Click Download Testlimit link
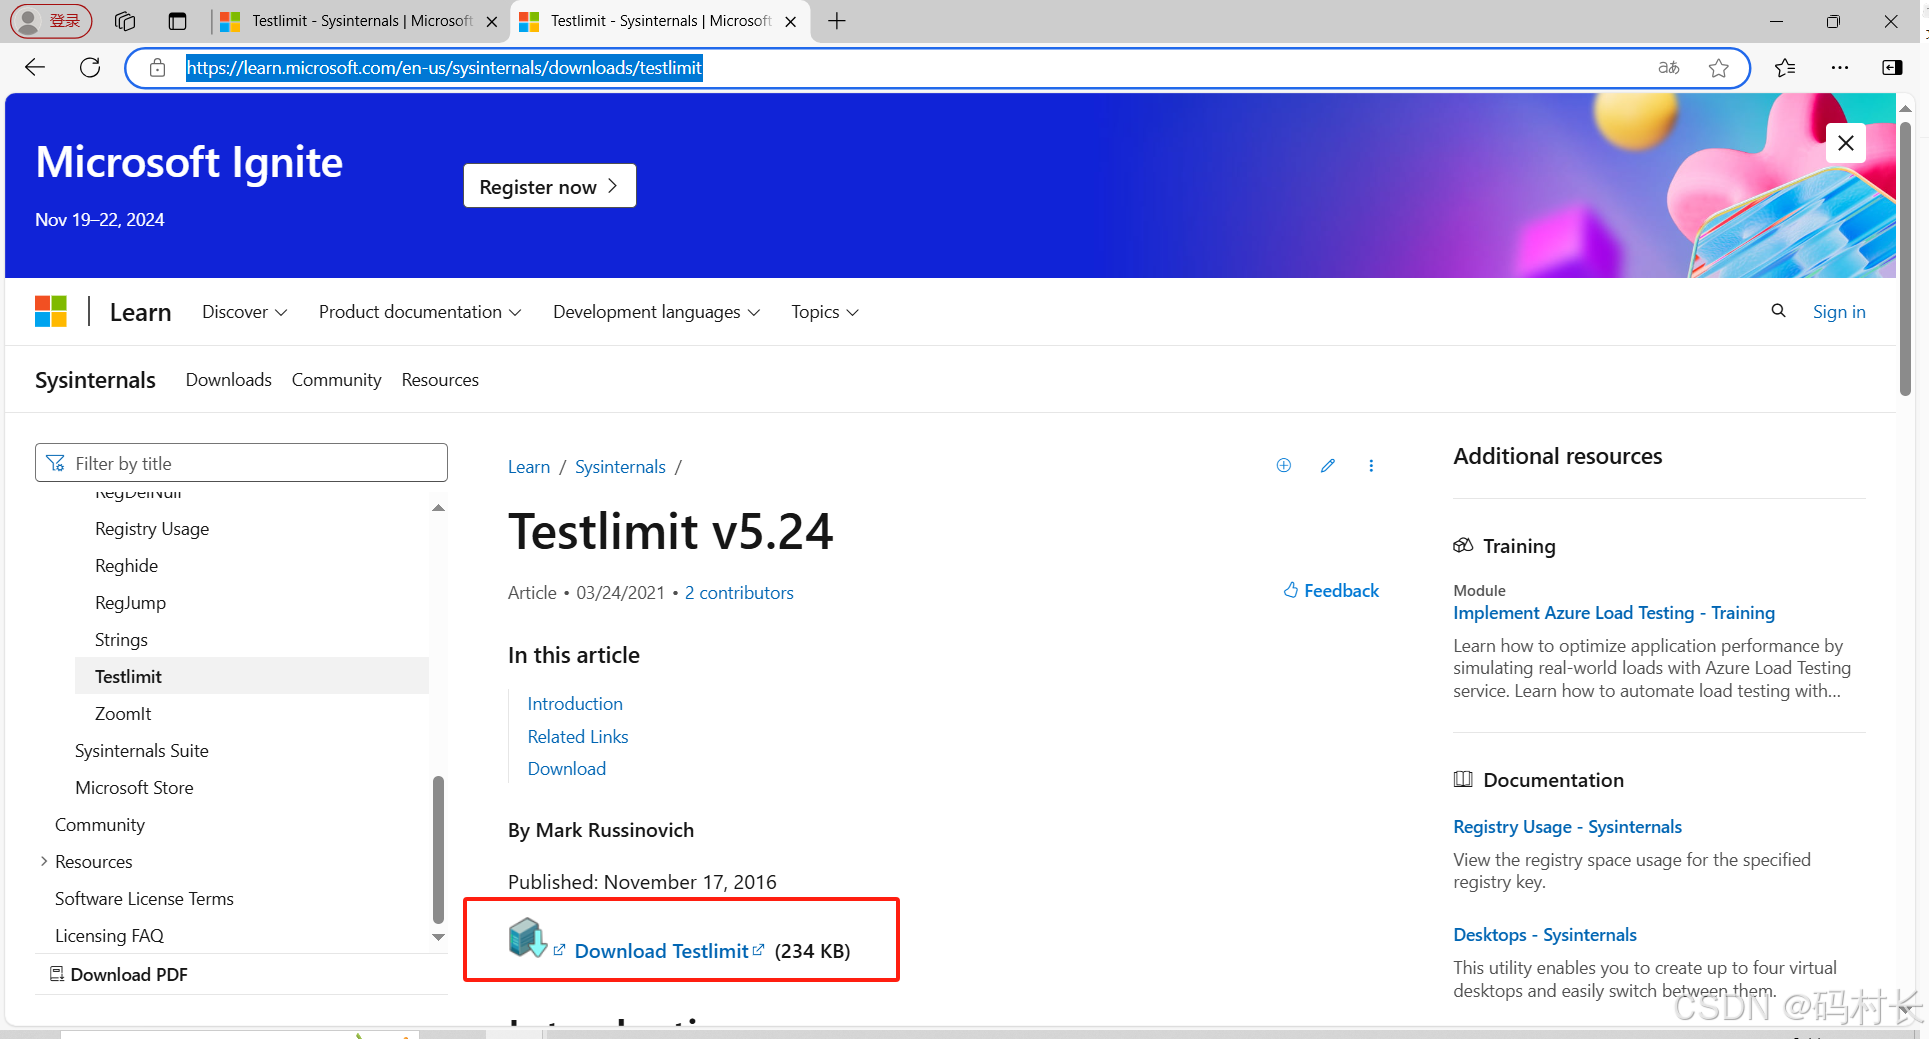The width and height of the screenshot is (1929, 1039). pyautogui.click(x=661, y=951)
